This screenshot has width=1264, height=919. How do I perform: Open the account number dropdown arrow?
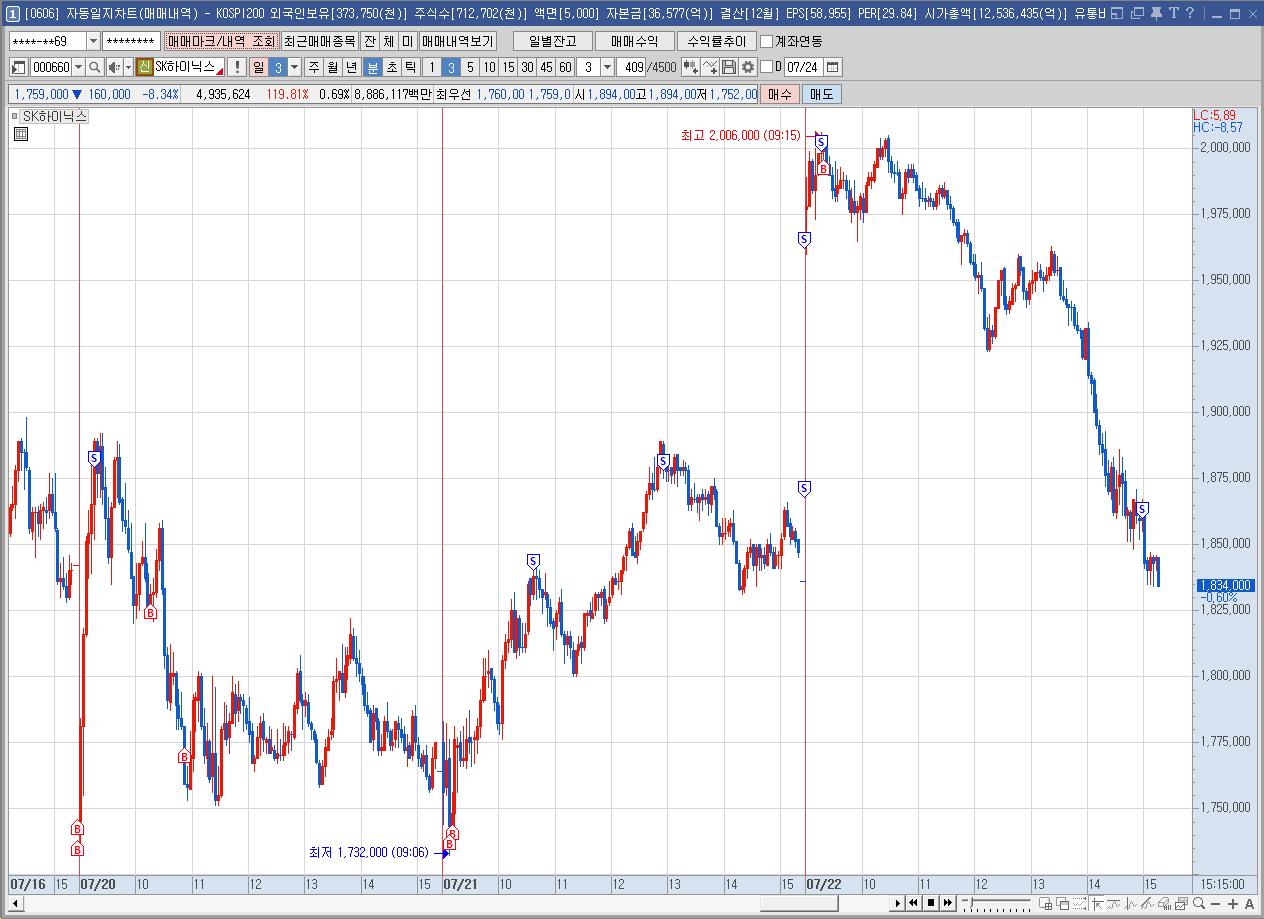pyautogui.click(x=93, y=41)
